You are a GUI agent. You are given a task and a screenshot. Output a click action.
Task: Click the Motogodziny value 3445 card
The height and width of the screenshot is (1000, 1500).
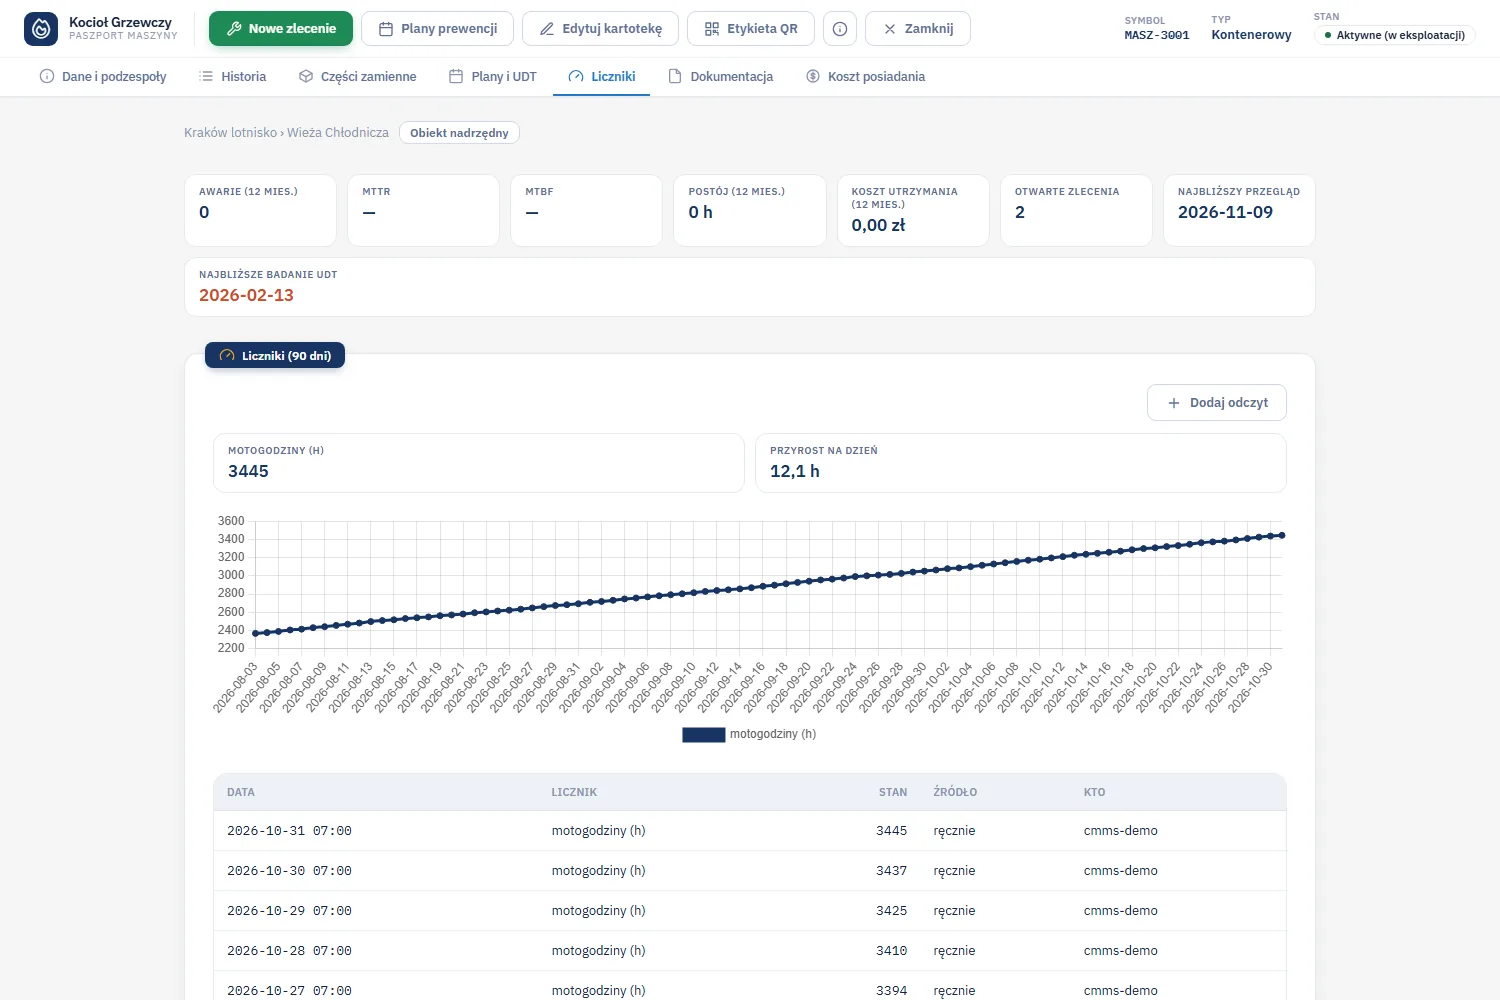[479, 463]
